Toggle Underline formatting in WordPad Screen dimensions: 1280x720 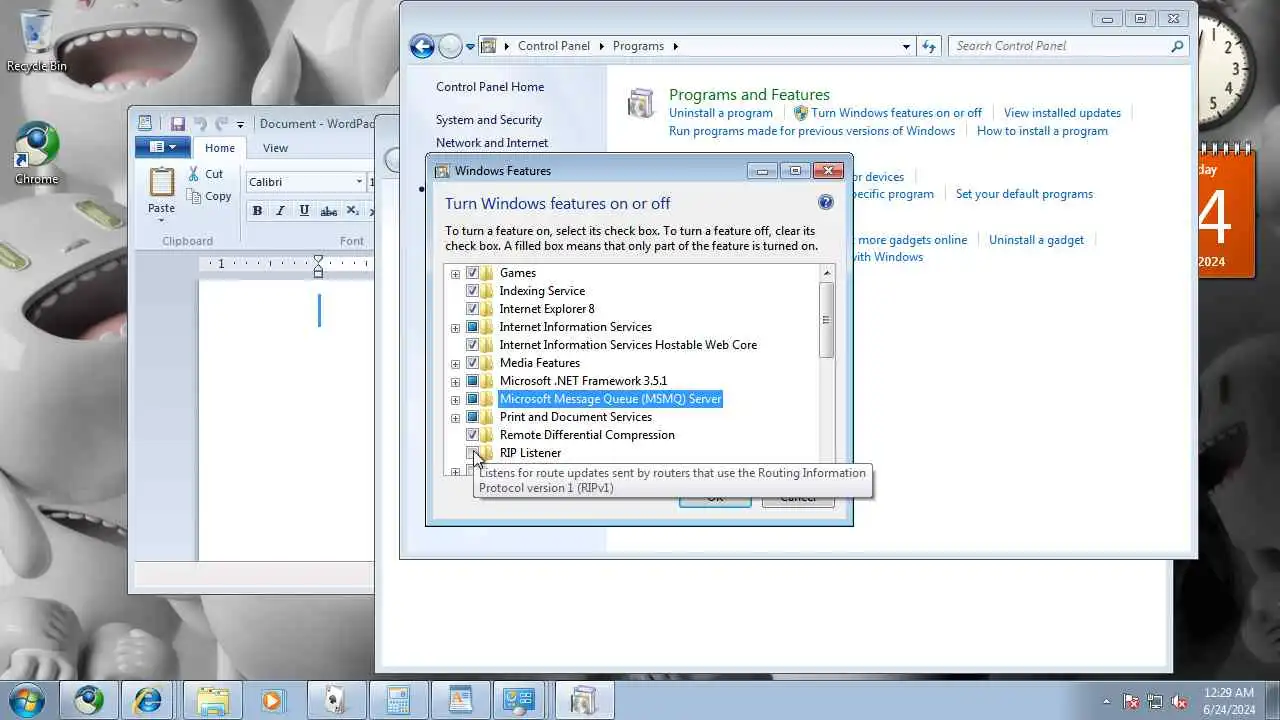pyautogui.click(x=303, y=211)
